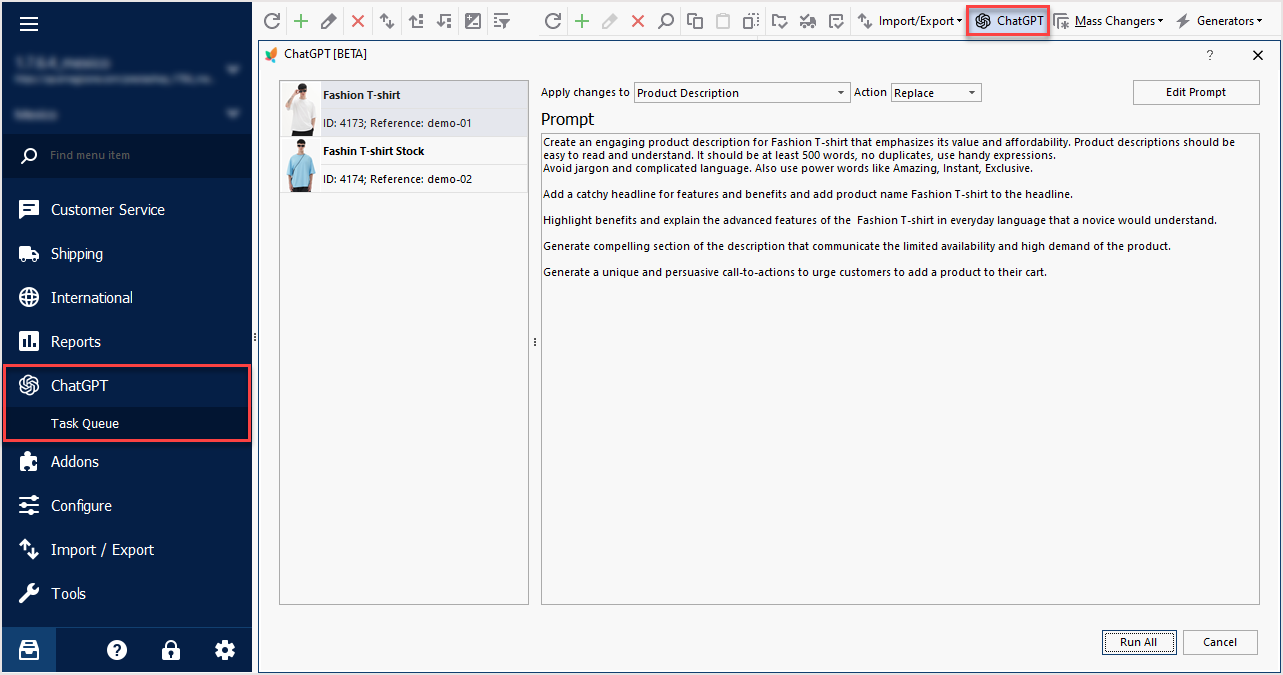Click the green plus icon beside the dark pencil
1283x675 pixels.
300,21
